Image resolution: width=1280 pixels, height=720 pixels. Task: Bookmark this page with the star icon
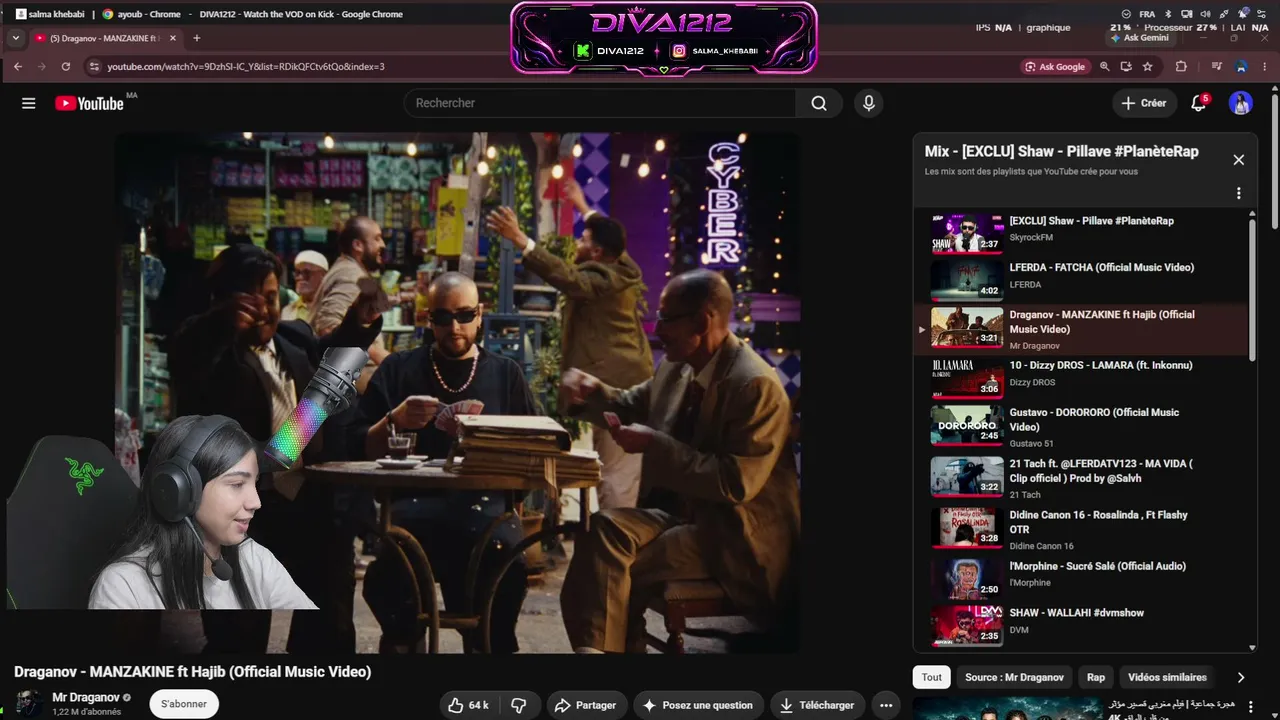click(1148, 66)
